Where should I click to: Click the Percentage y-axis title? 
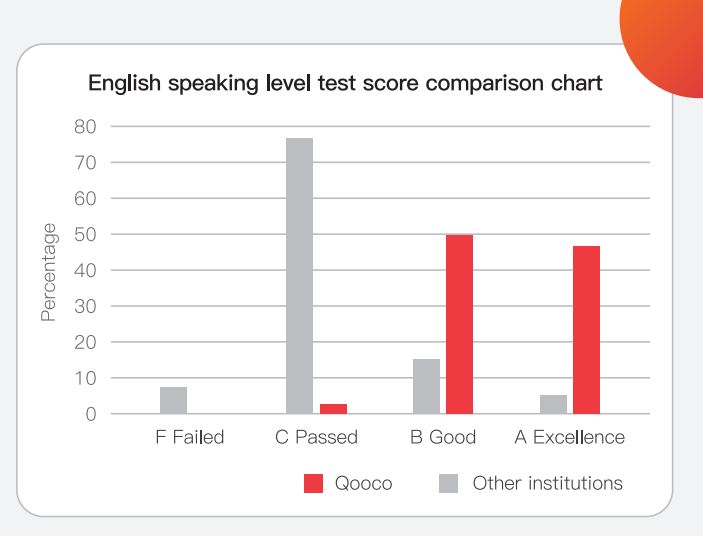(x=48, y=273)
